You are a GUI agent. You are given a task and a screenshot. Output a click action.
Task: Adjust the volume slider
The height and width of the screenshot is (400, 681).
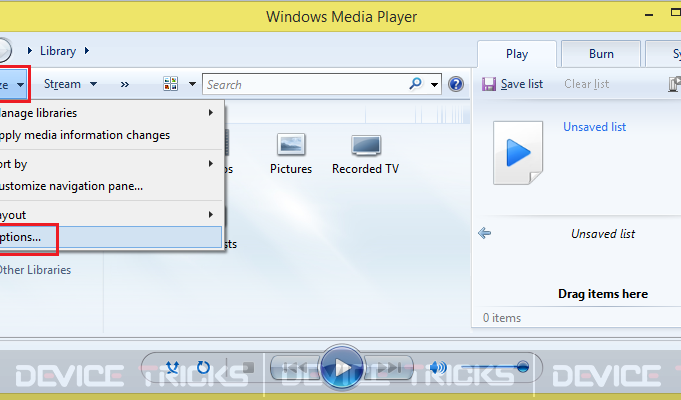tap(495, 367)
